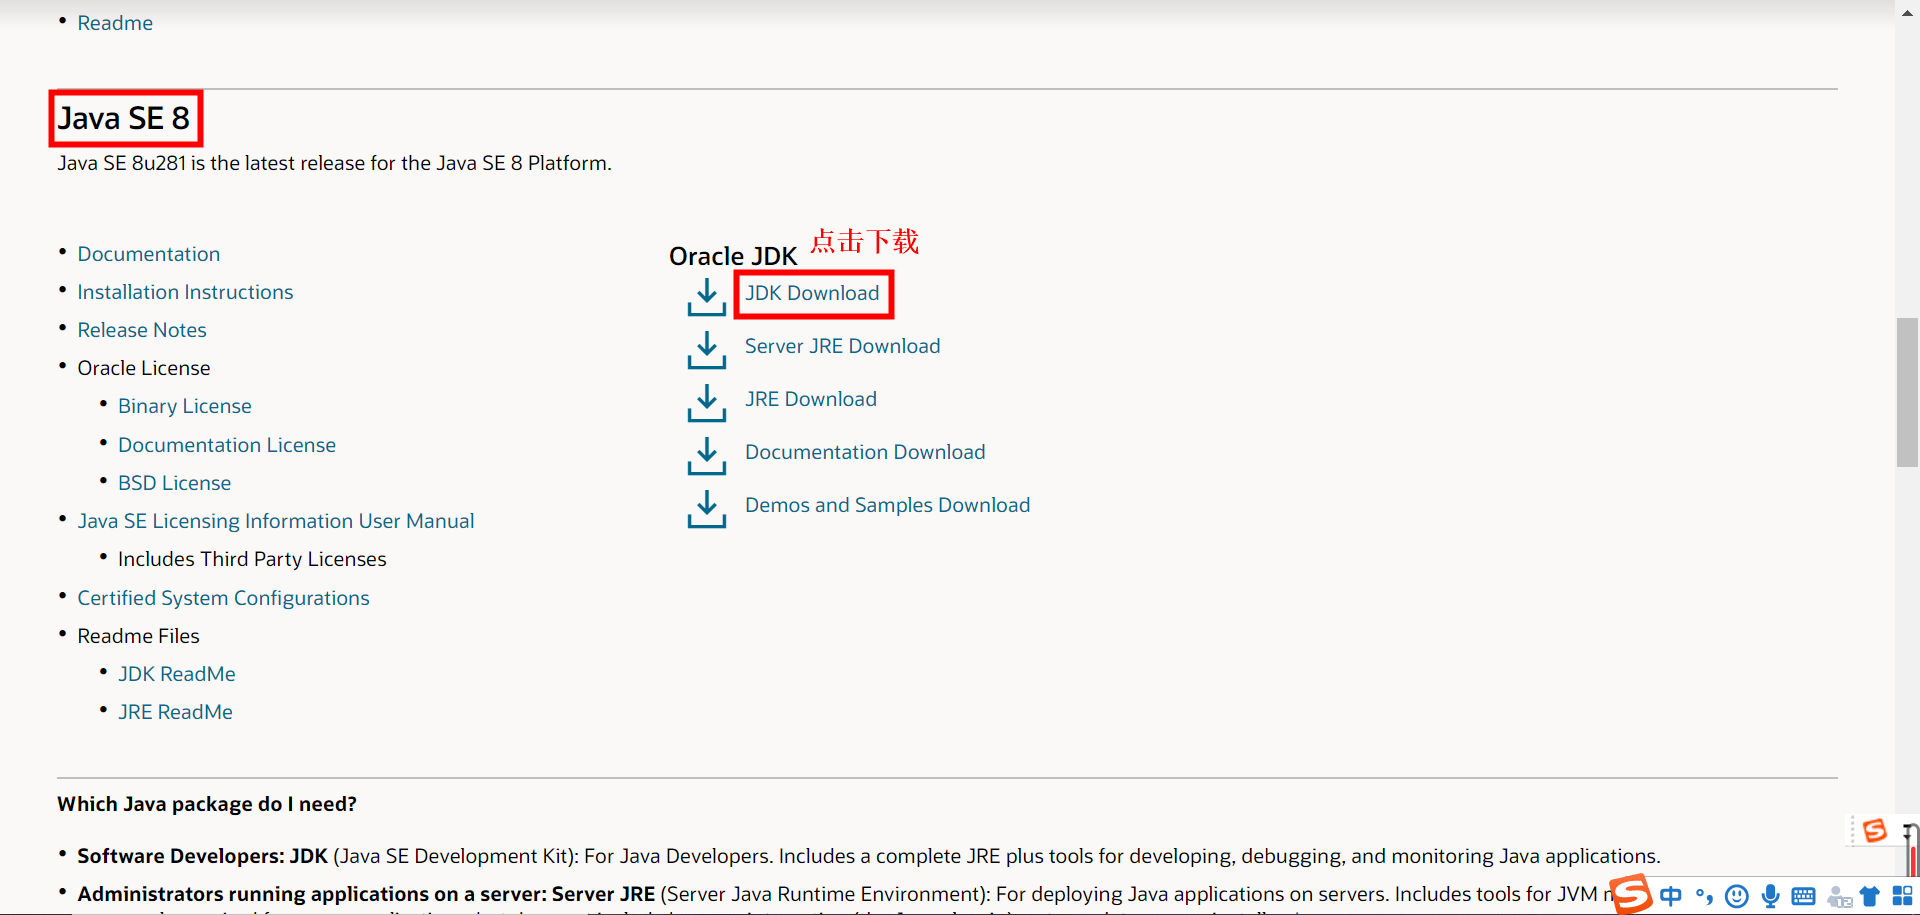The width and height of the screenshot is (1920, 915).
Task: Open the BSD License link
Action: (174, 483)
